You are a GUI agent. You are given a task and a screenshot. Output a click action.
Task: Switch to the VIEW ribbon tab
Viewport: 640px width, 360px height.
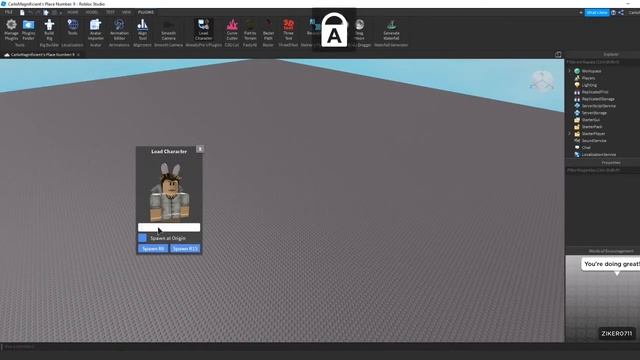tap(127, 12)
